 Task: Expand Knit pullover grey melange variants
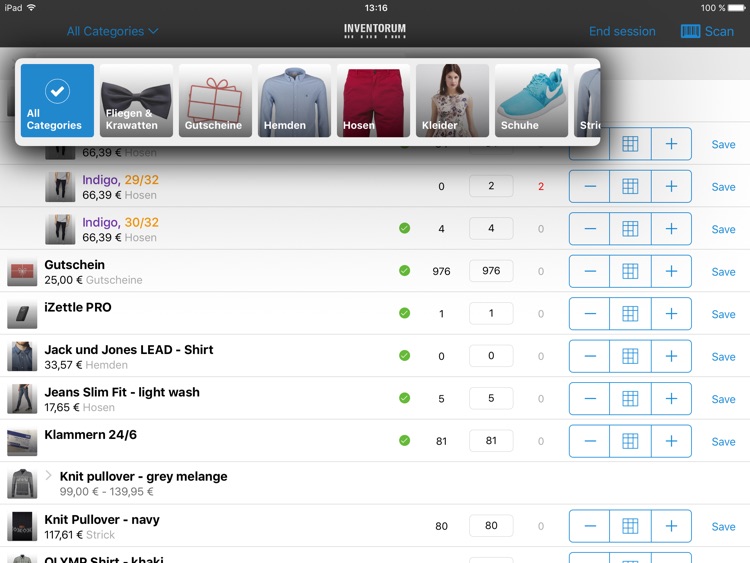click(x=48, y=475)
